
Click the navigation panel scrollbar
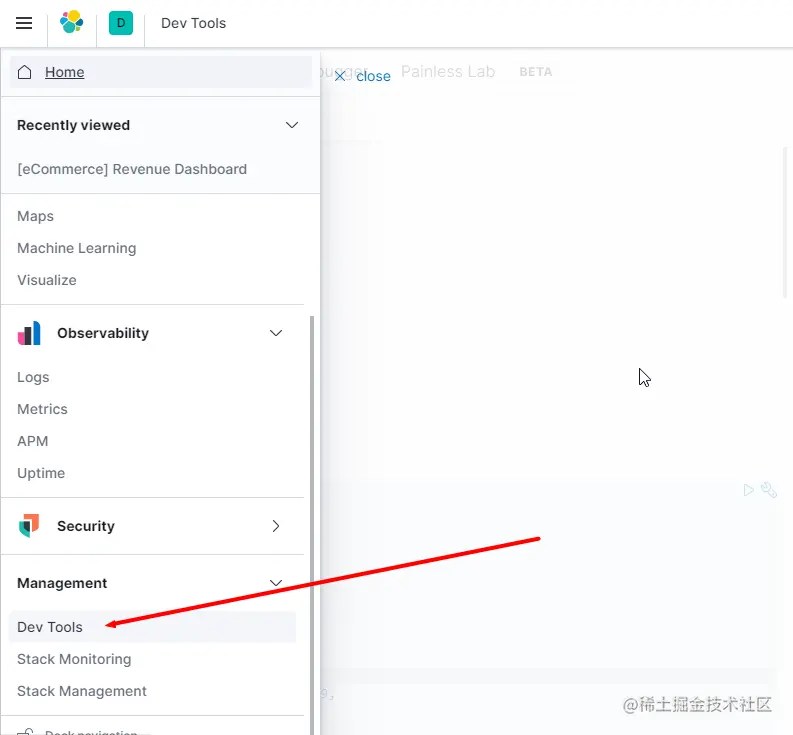click(312, 525)
